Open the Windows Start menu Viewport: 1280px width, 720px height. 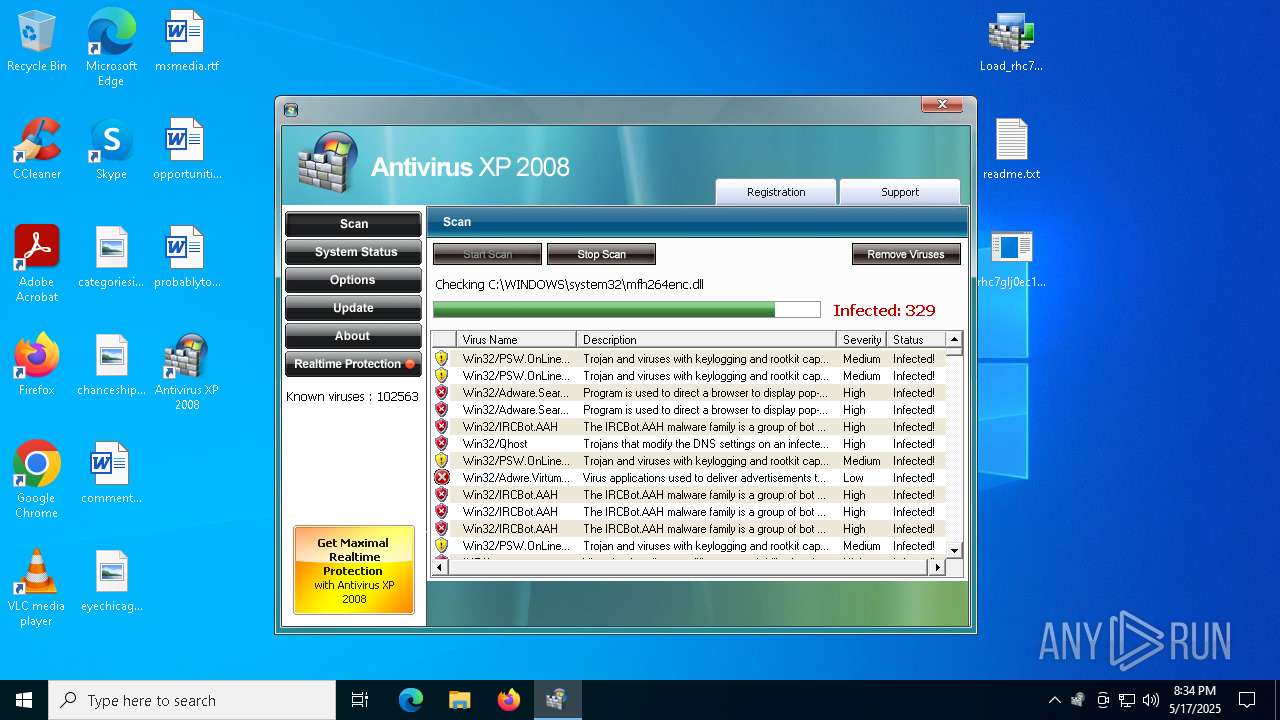[24, 700]
